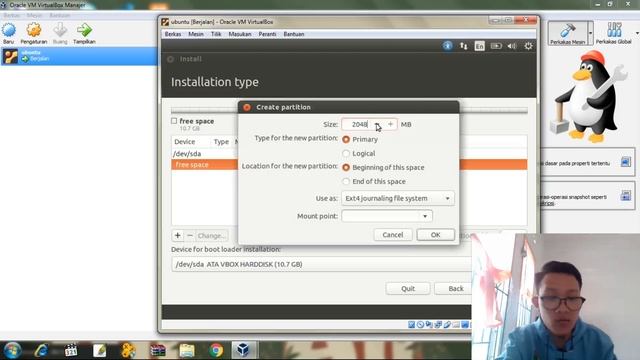Open the Tilik menu

pos(216,34)
